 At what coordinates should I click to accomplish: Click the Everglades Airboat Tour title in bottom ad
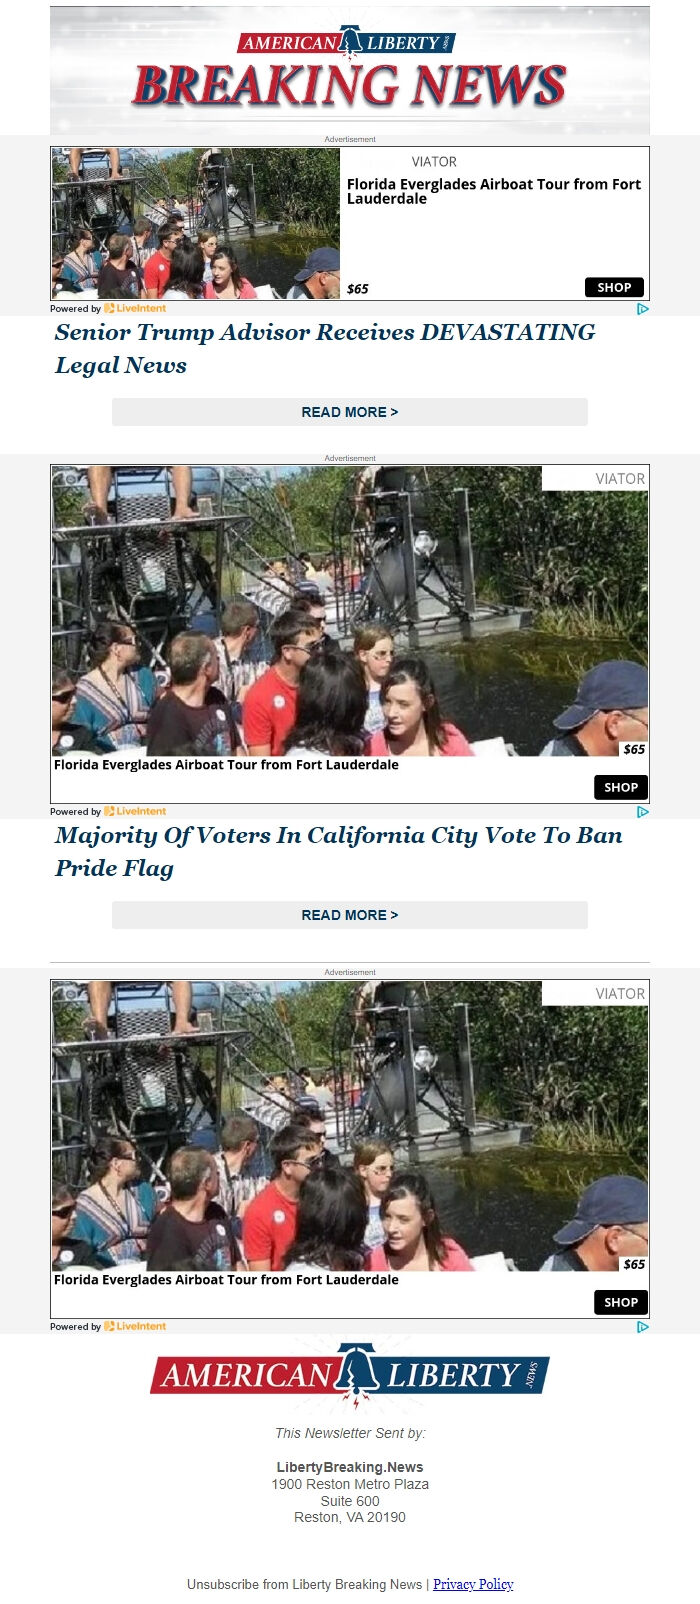click(x=226, y=1279)
